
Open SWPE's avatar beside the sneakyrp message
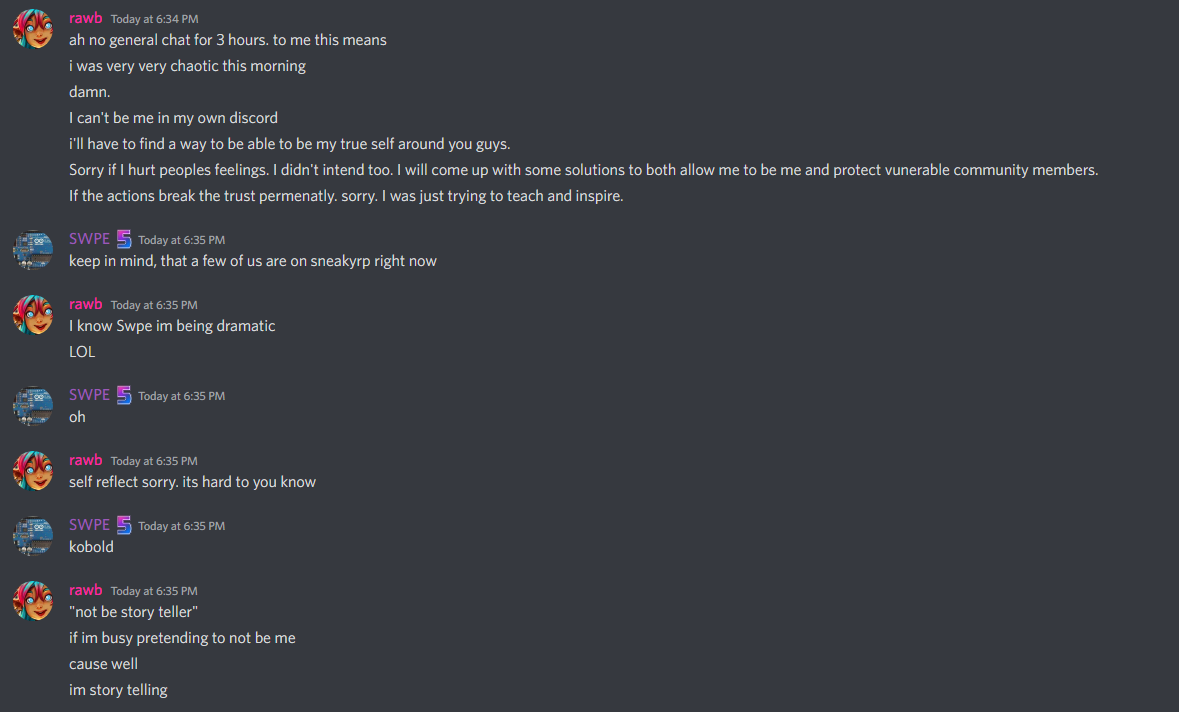coord(33,250)
